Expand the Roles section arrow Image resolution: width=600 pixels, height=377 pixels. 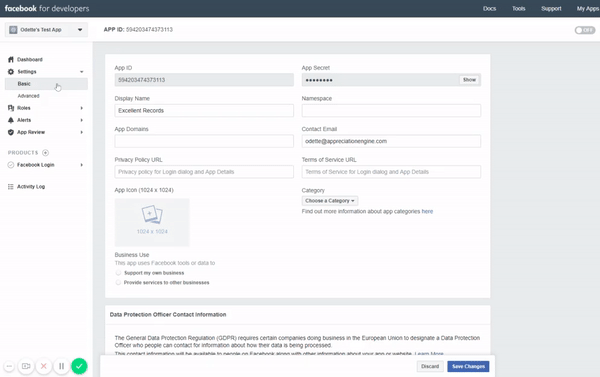click(82, 108)
